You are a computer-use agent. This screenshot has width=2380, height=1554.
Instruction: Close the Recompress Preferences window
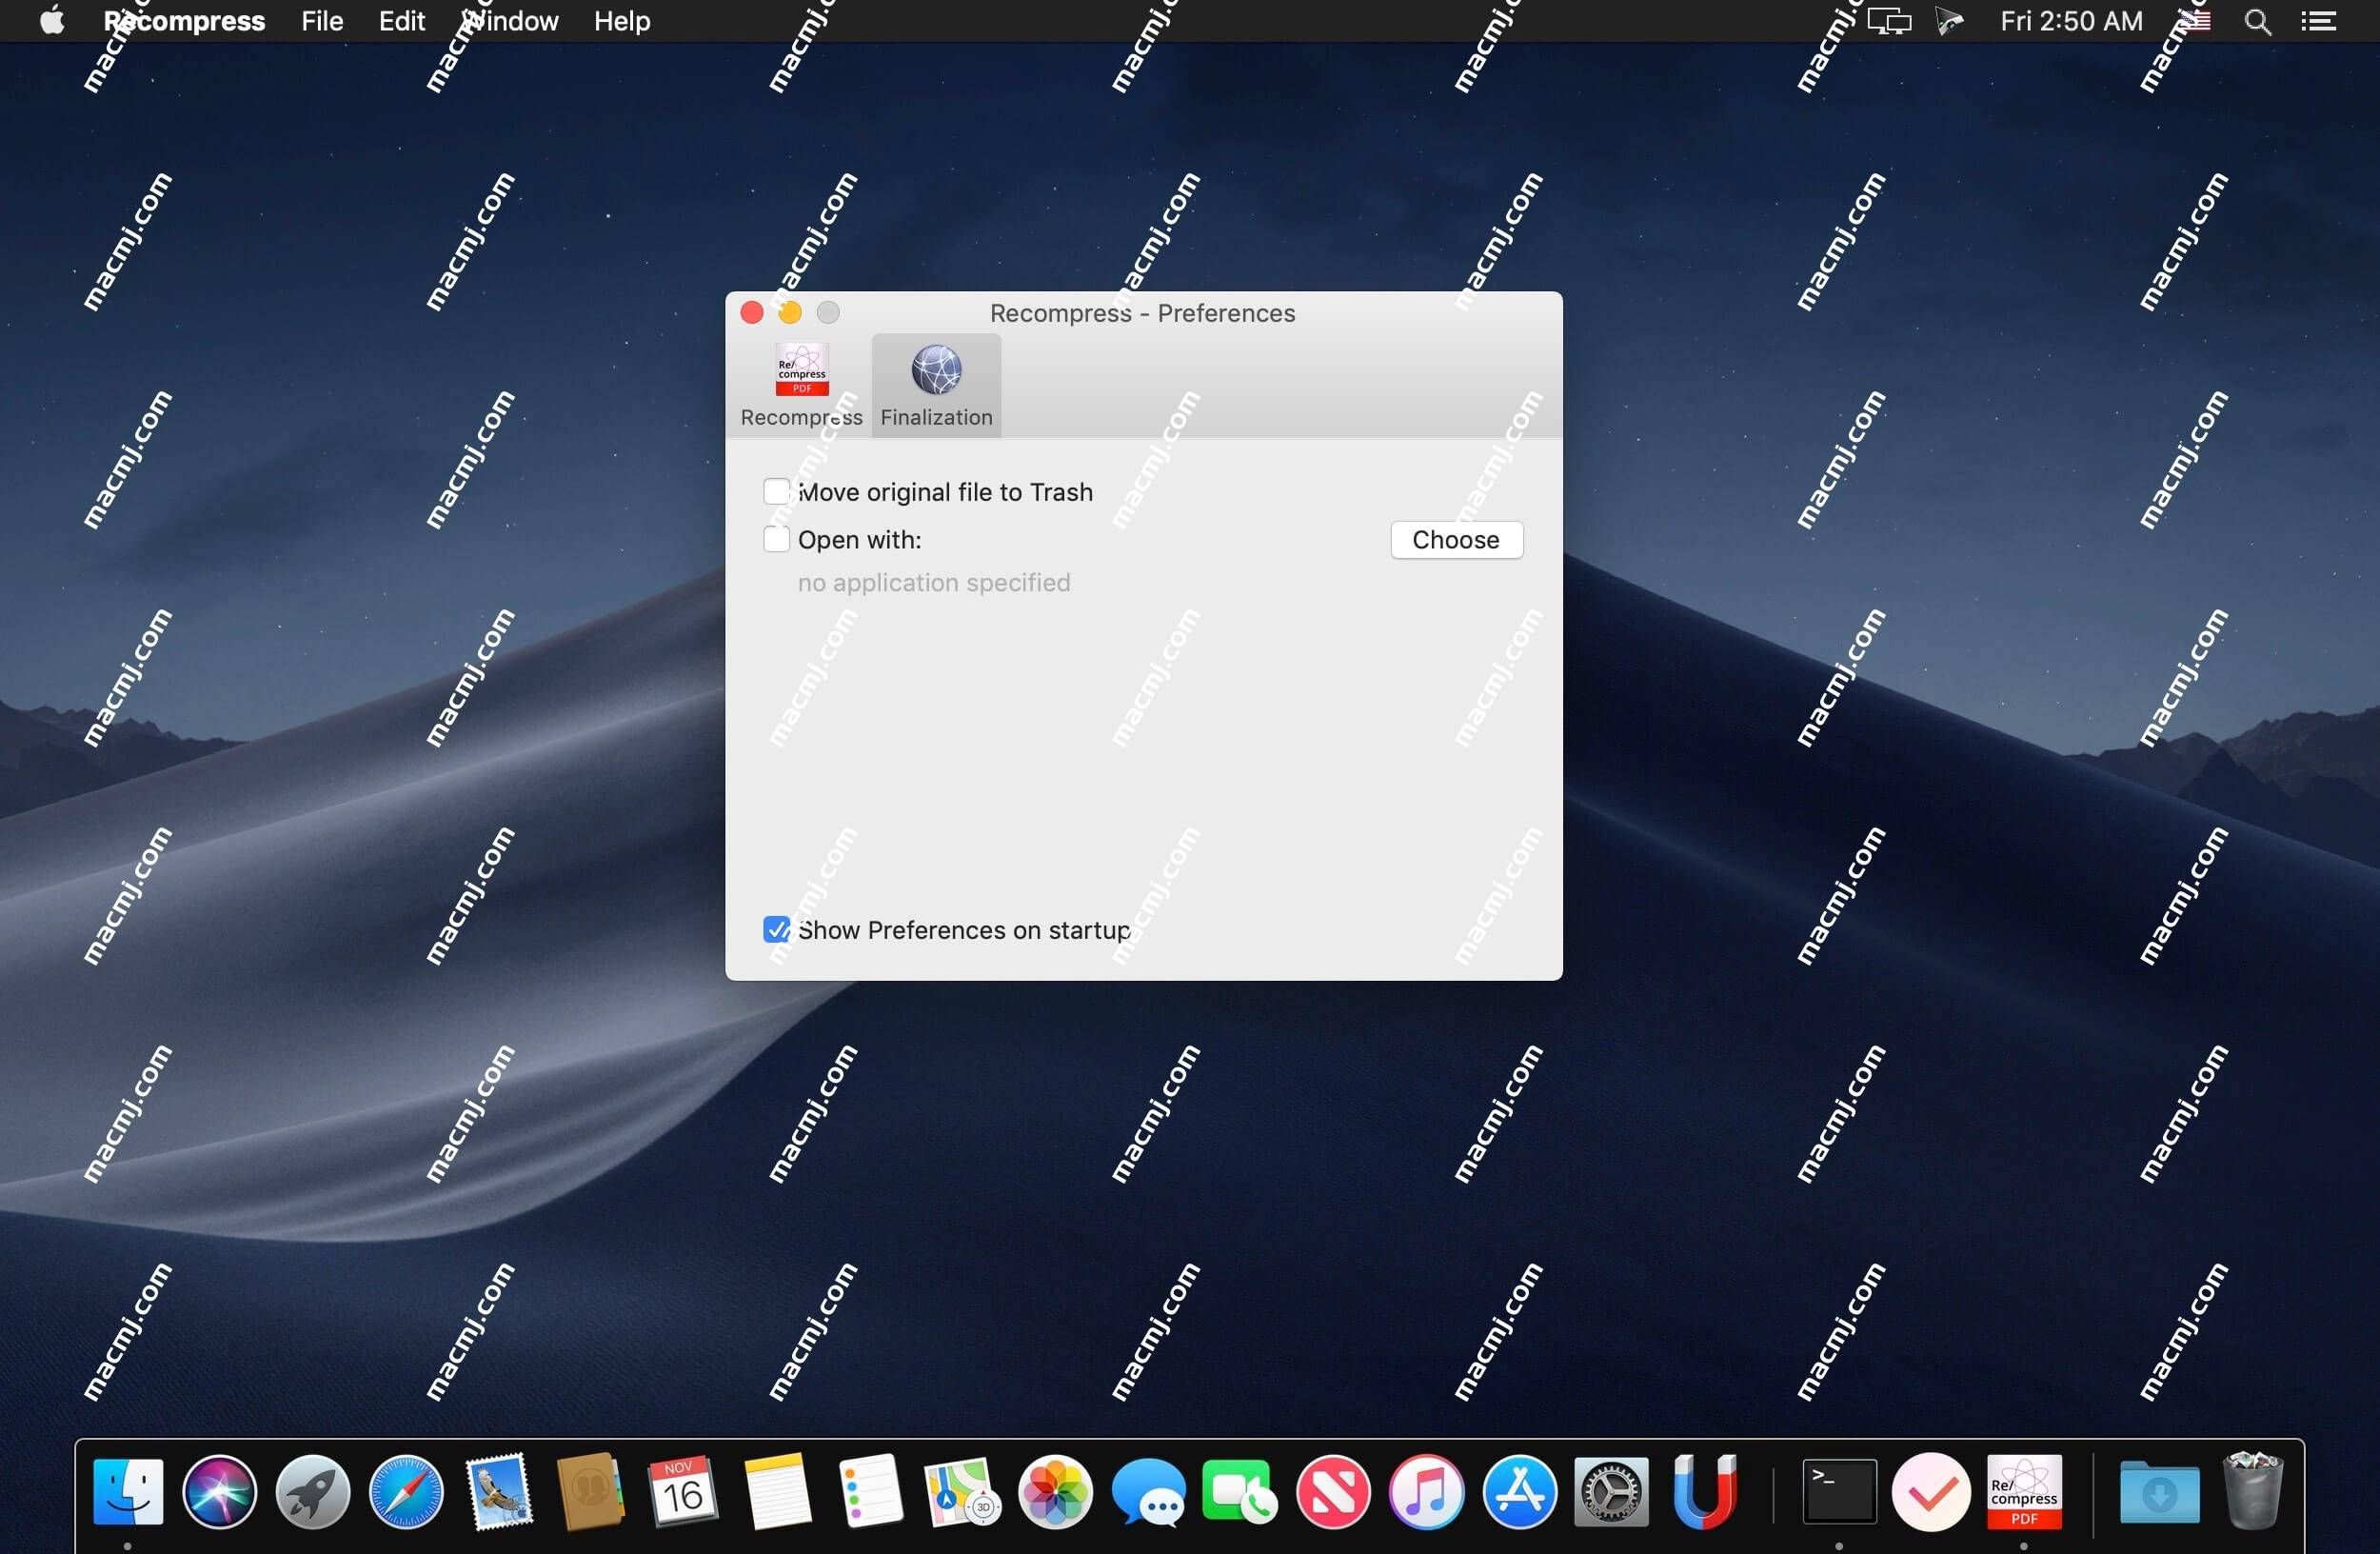coord(752,313)
